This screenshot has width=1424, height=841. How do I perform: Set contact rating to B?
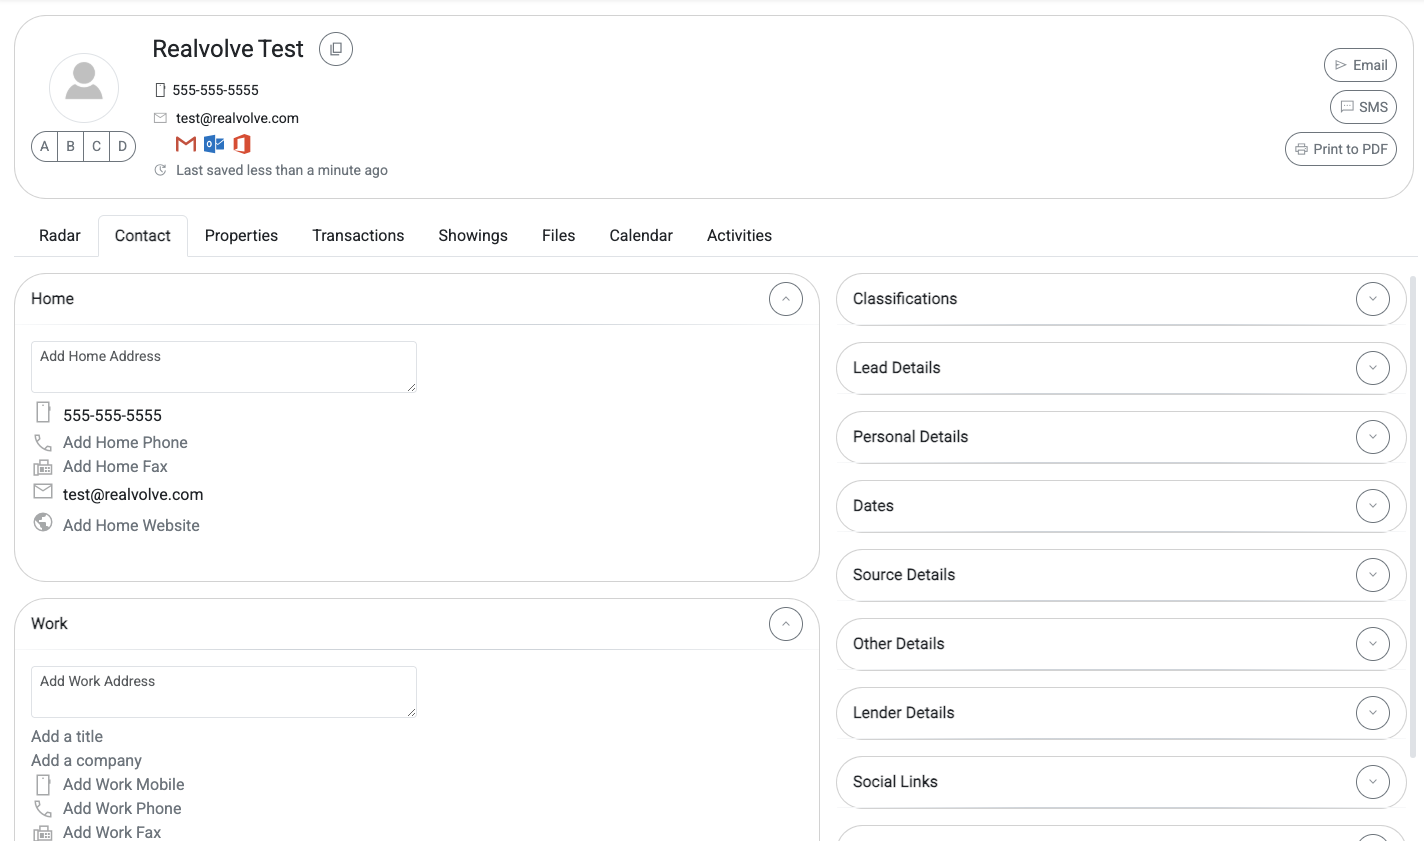click(x=71, y=146)
